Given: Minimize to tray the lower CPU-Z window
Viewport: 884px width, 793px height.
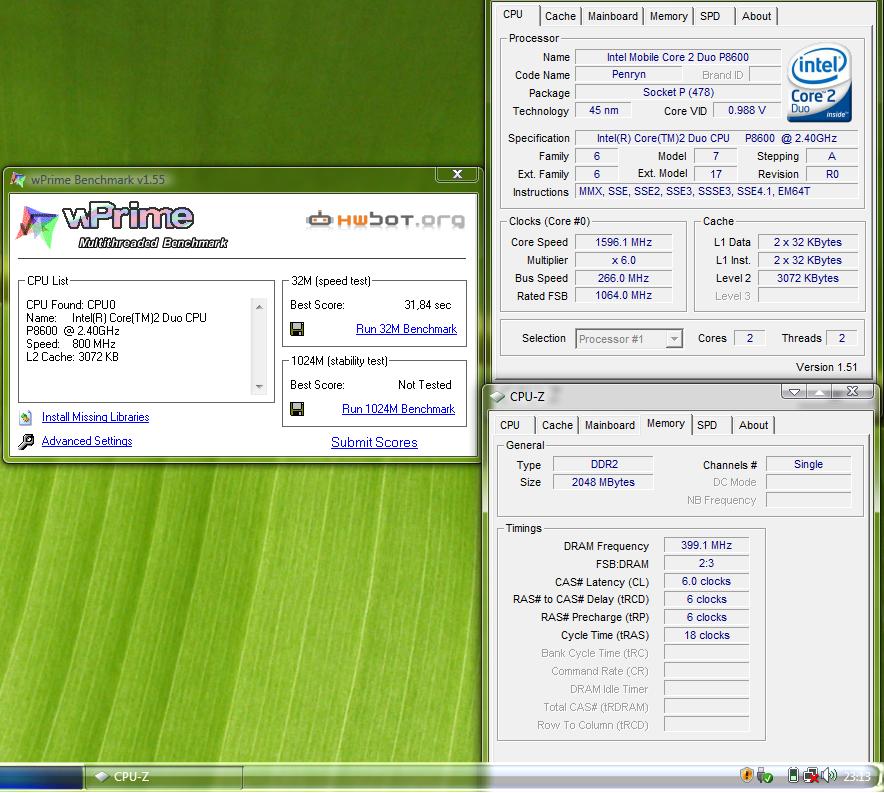Looking at the screenshot, I should [794, 392].
